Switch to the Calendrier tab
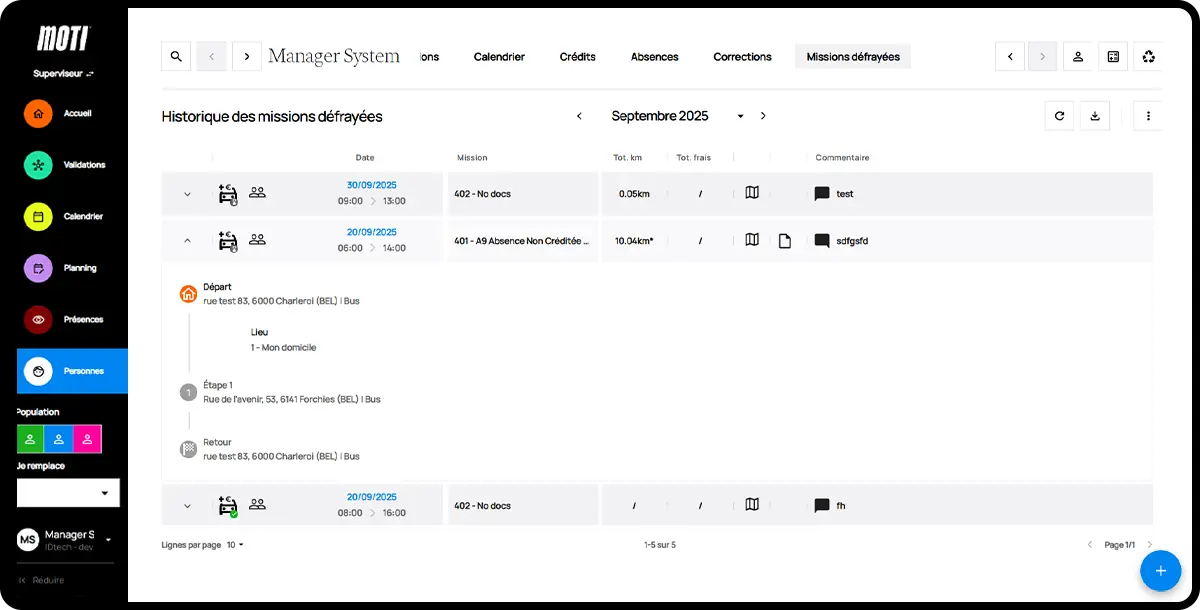The image size is (1200, 610). pos(499,57)
